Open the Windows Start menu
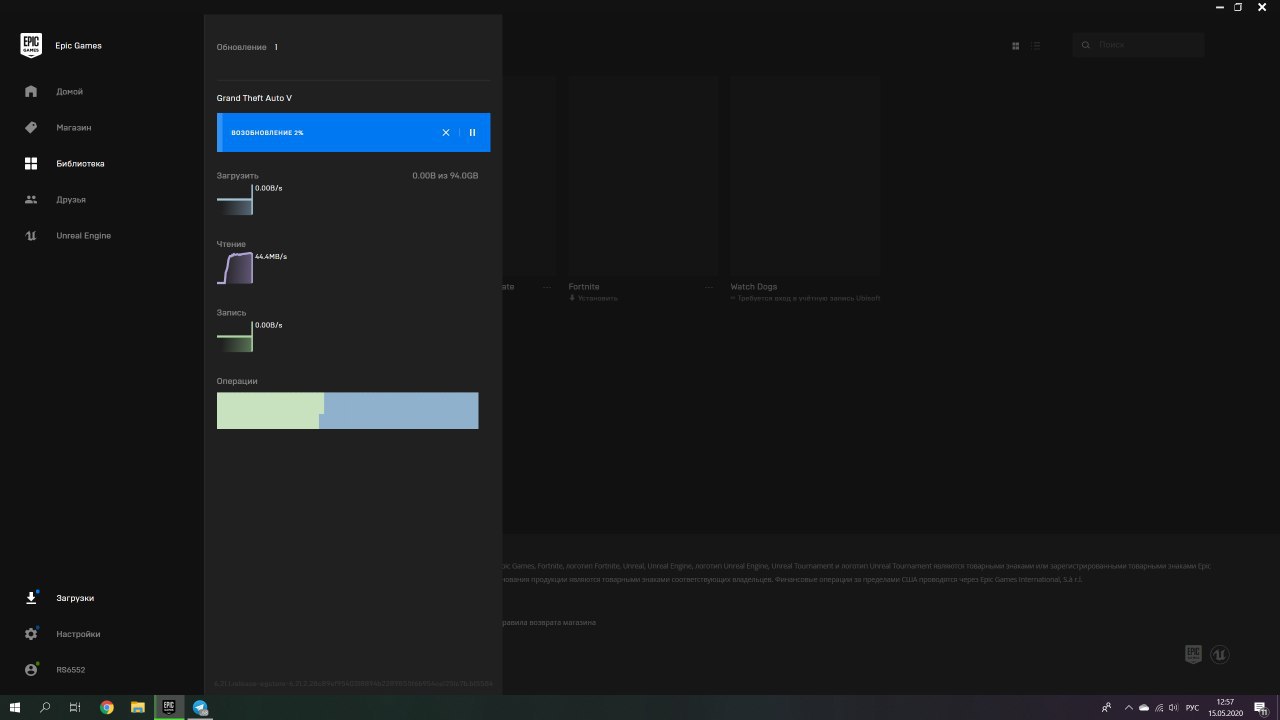Viewport: 1280px width, 720px height. tap(15, 707)
